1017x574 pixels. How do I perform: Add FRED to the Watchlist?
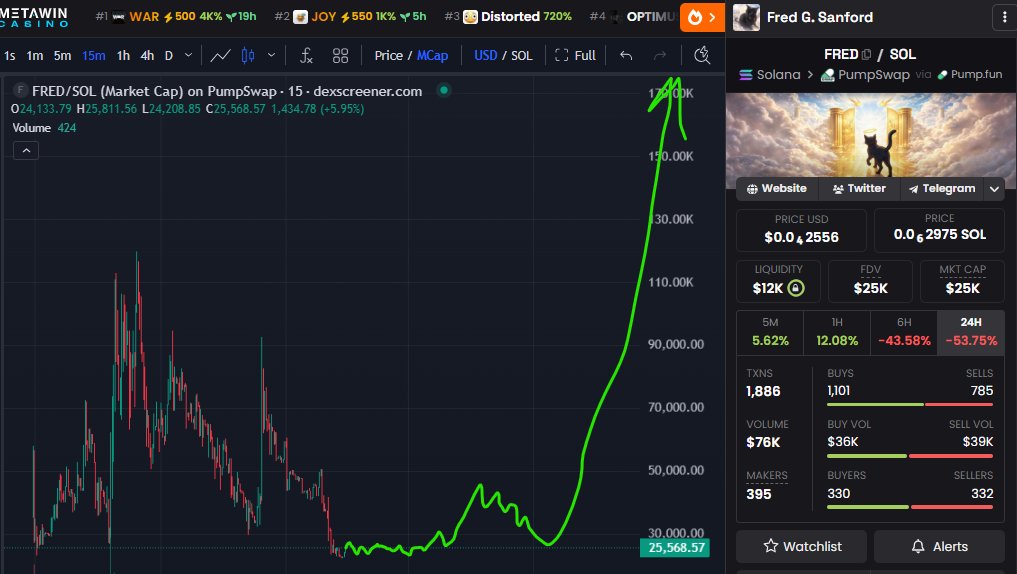802,546
